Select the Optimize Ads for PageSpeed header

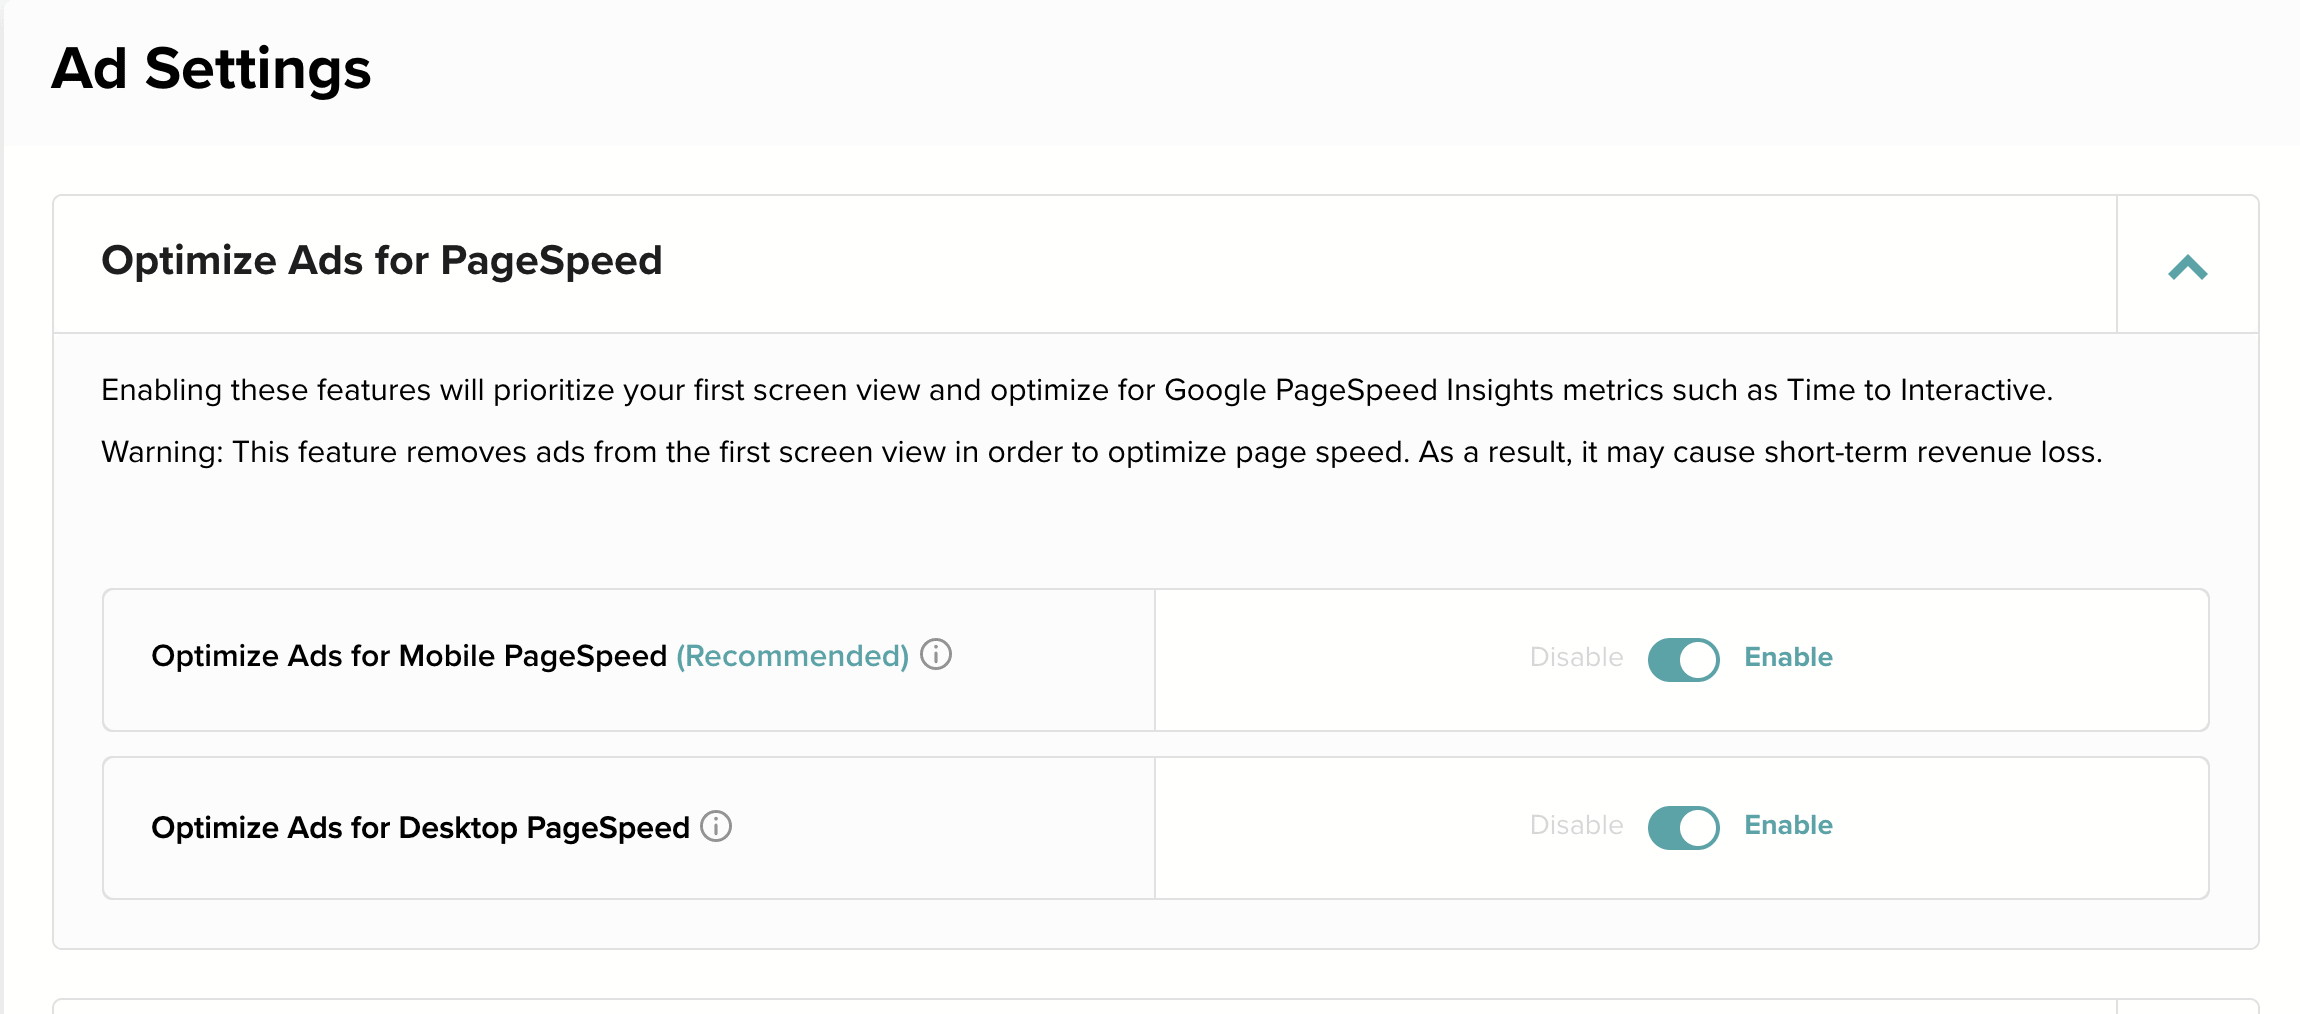point(381,261)
